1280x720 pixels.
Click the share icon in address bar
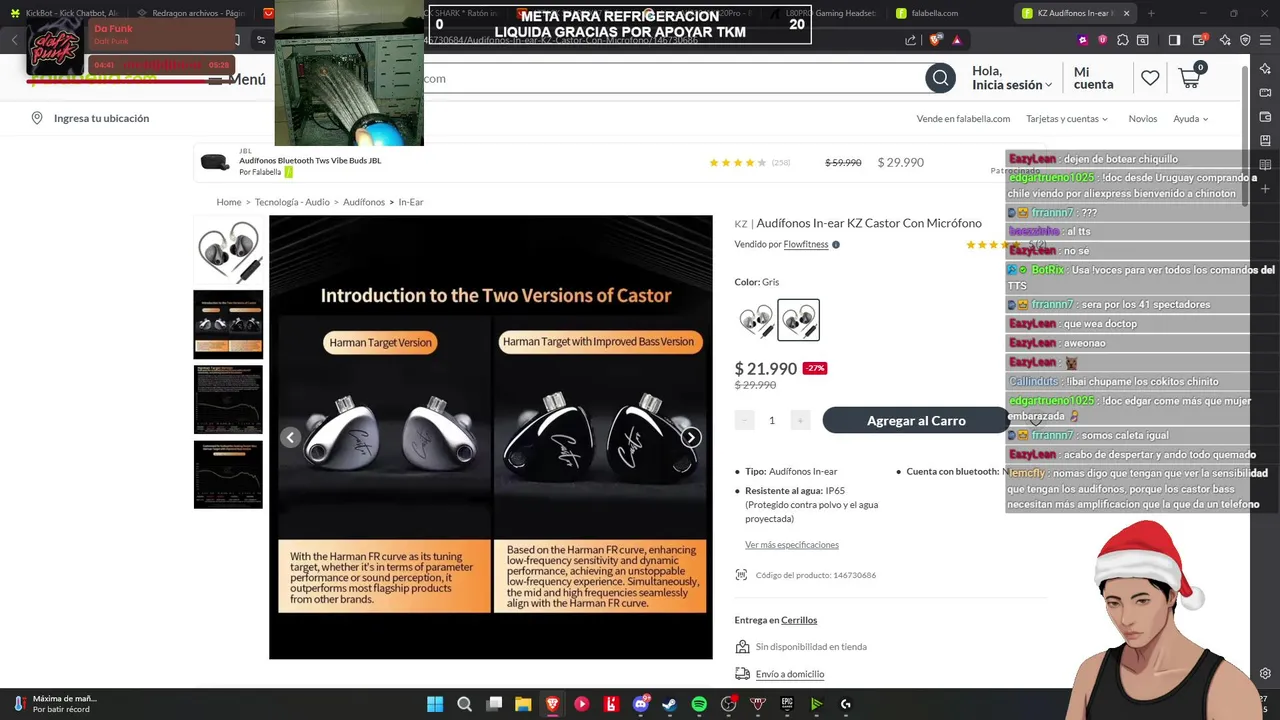[910, 40]
